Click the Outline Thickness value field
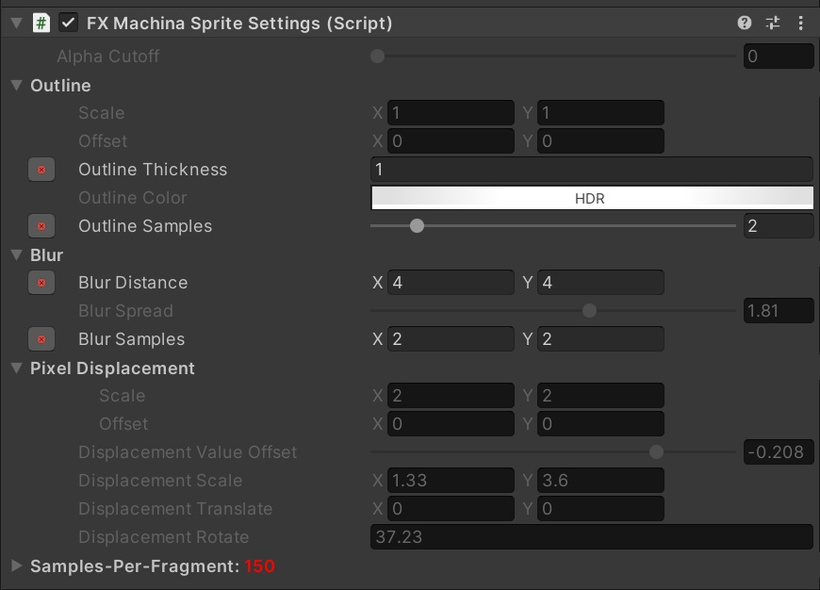This screenshot has height=590, width=820. coord(592,169)
